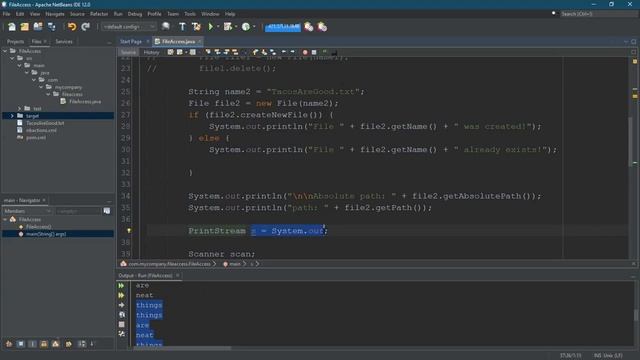The image size is (640, 360).
Task: Click the lightbulb hint icon in the gutter
Action: click(x=129, y=231)
